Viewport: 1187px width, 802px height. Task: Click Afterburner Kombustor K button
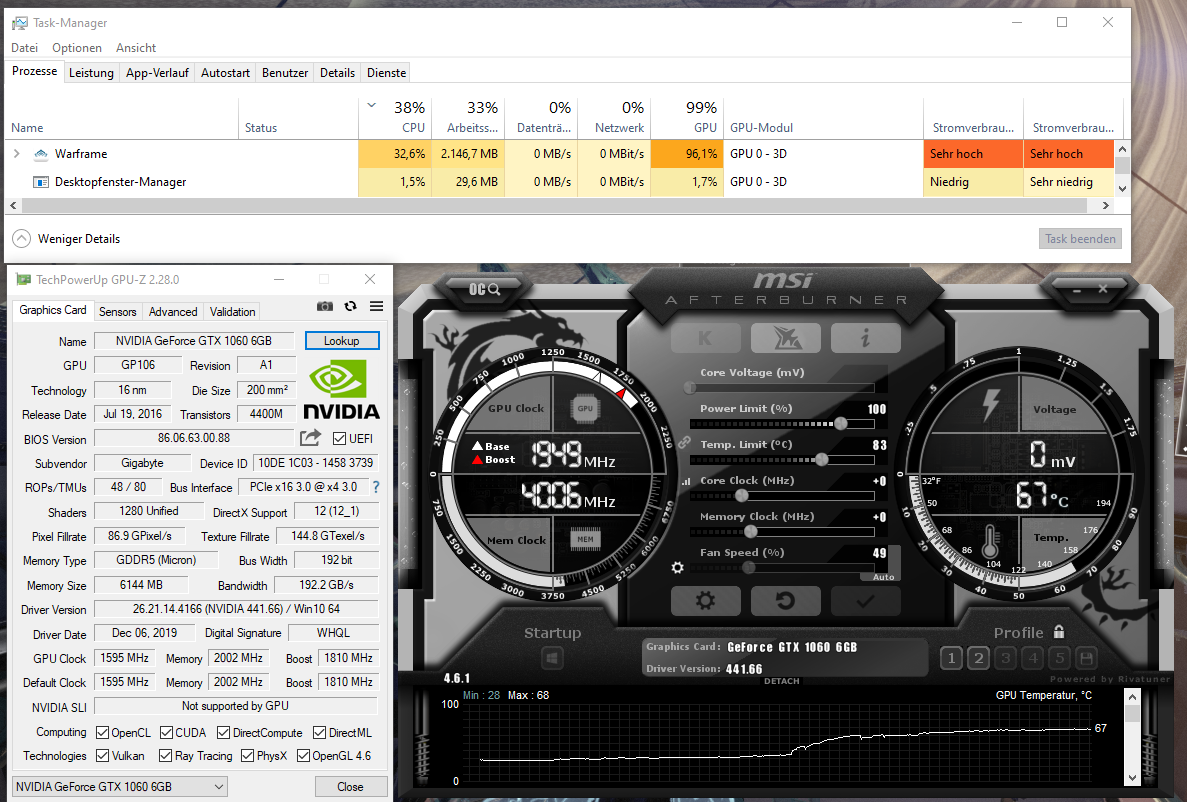click(706, 338)
